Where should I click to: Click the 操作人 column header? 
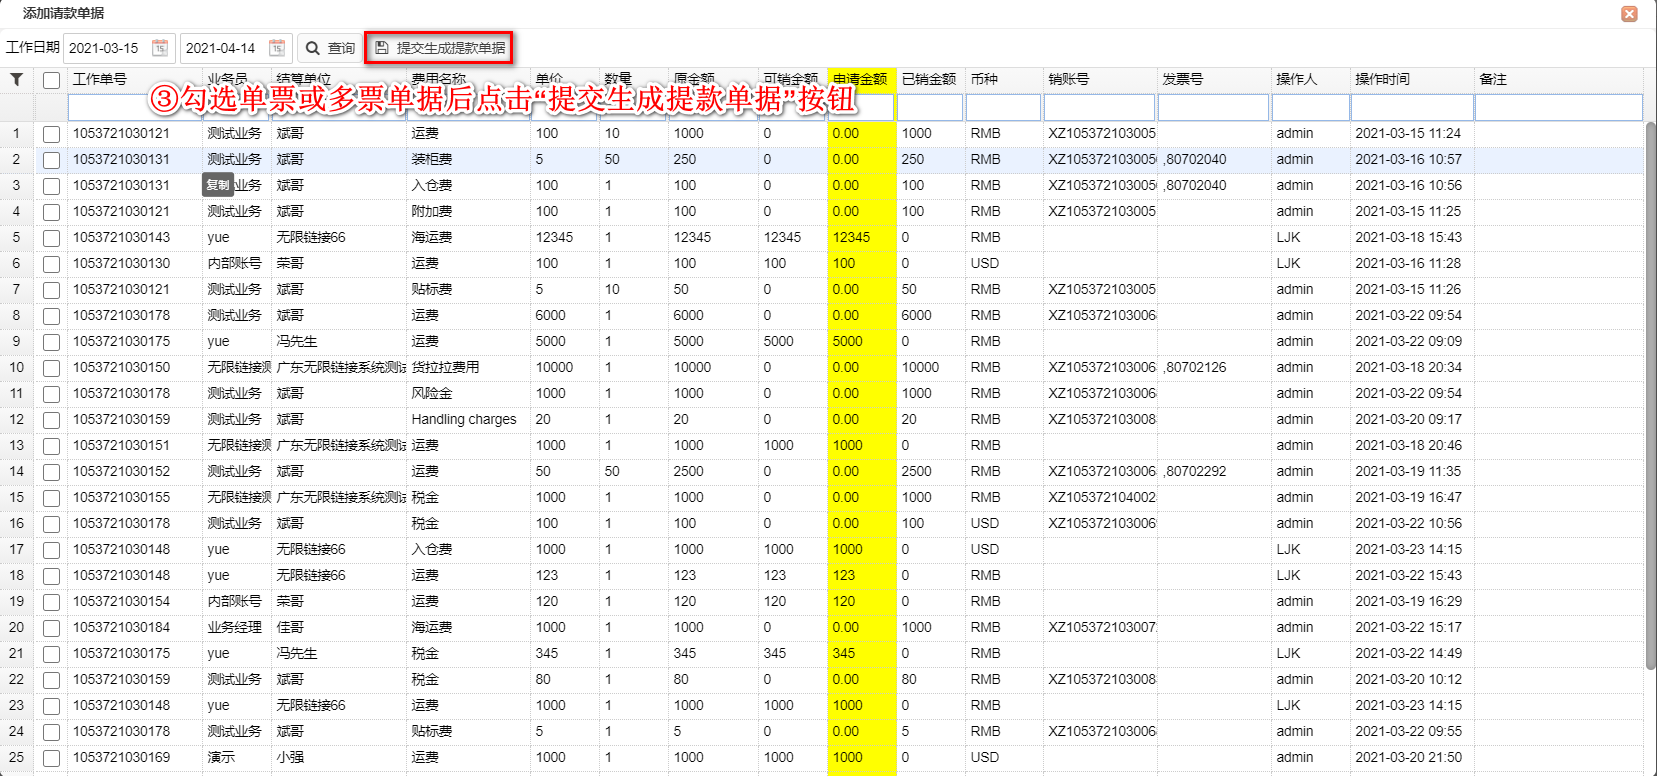(1296, 80)
